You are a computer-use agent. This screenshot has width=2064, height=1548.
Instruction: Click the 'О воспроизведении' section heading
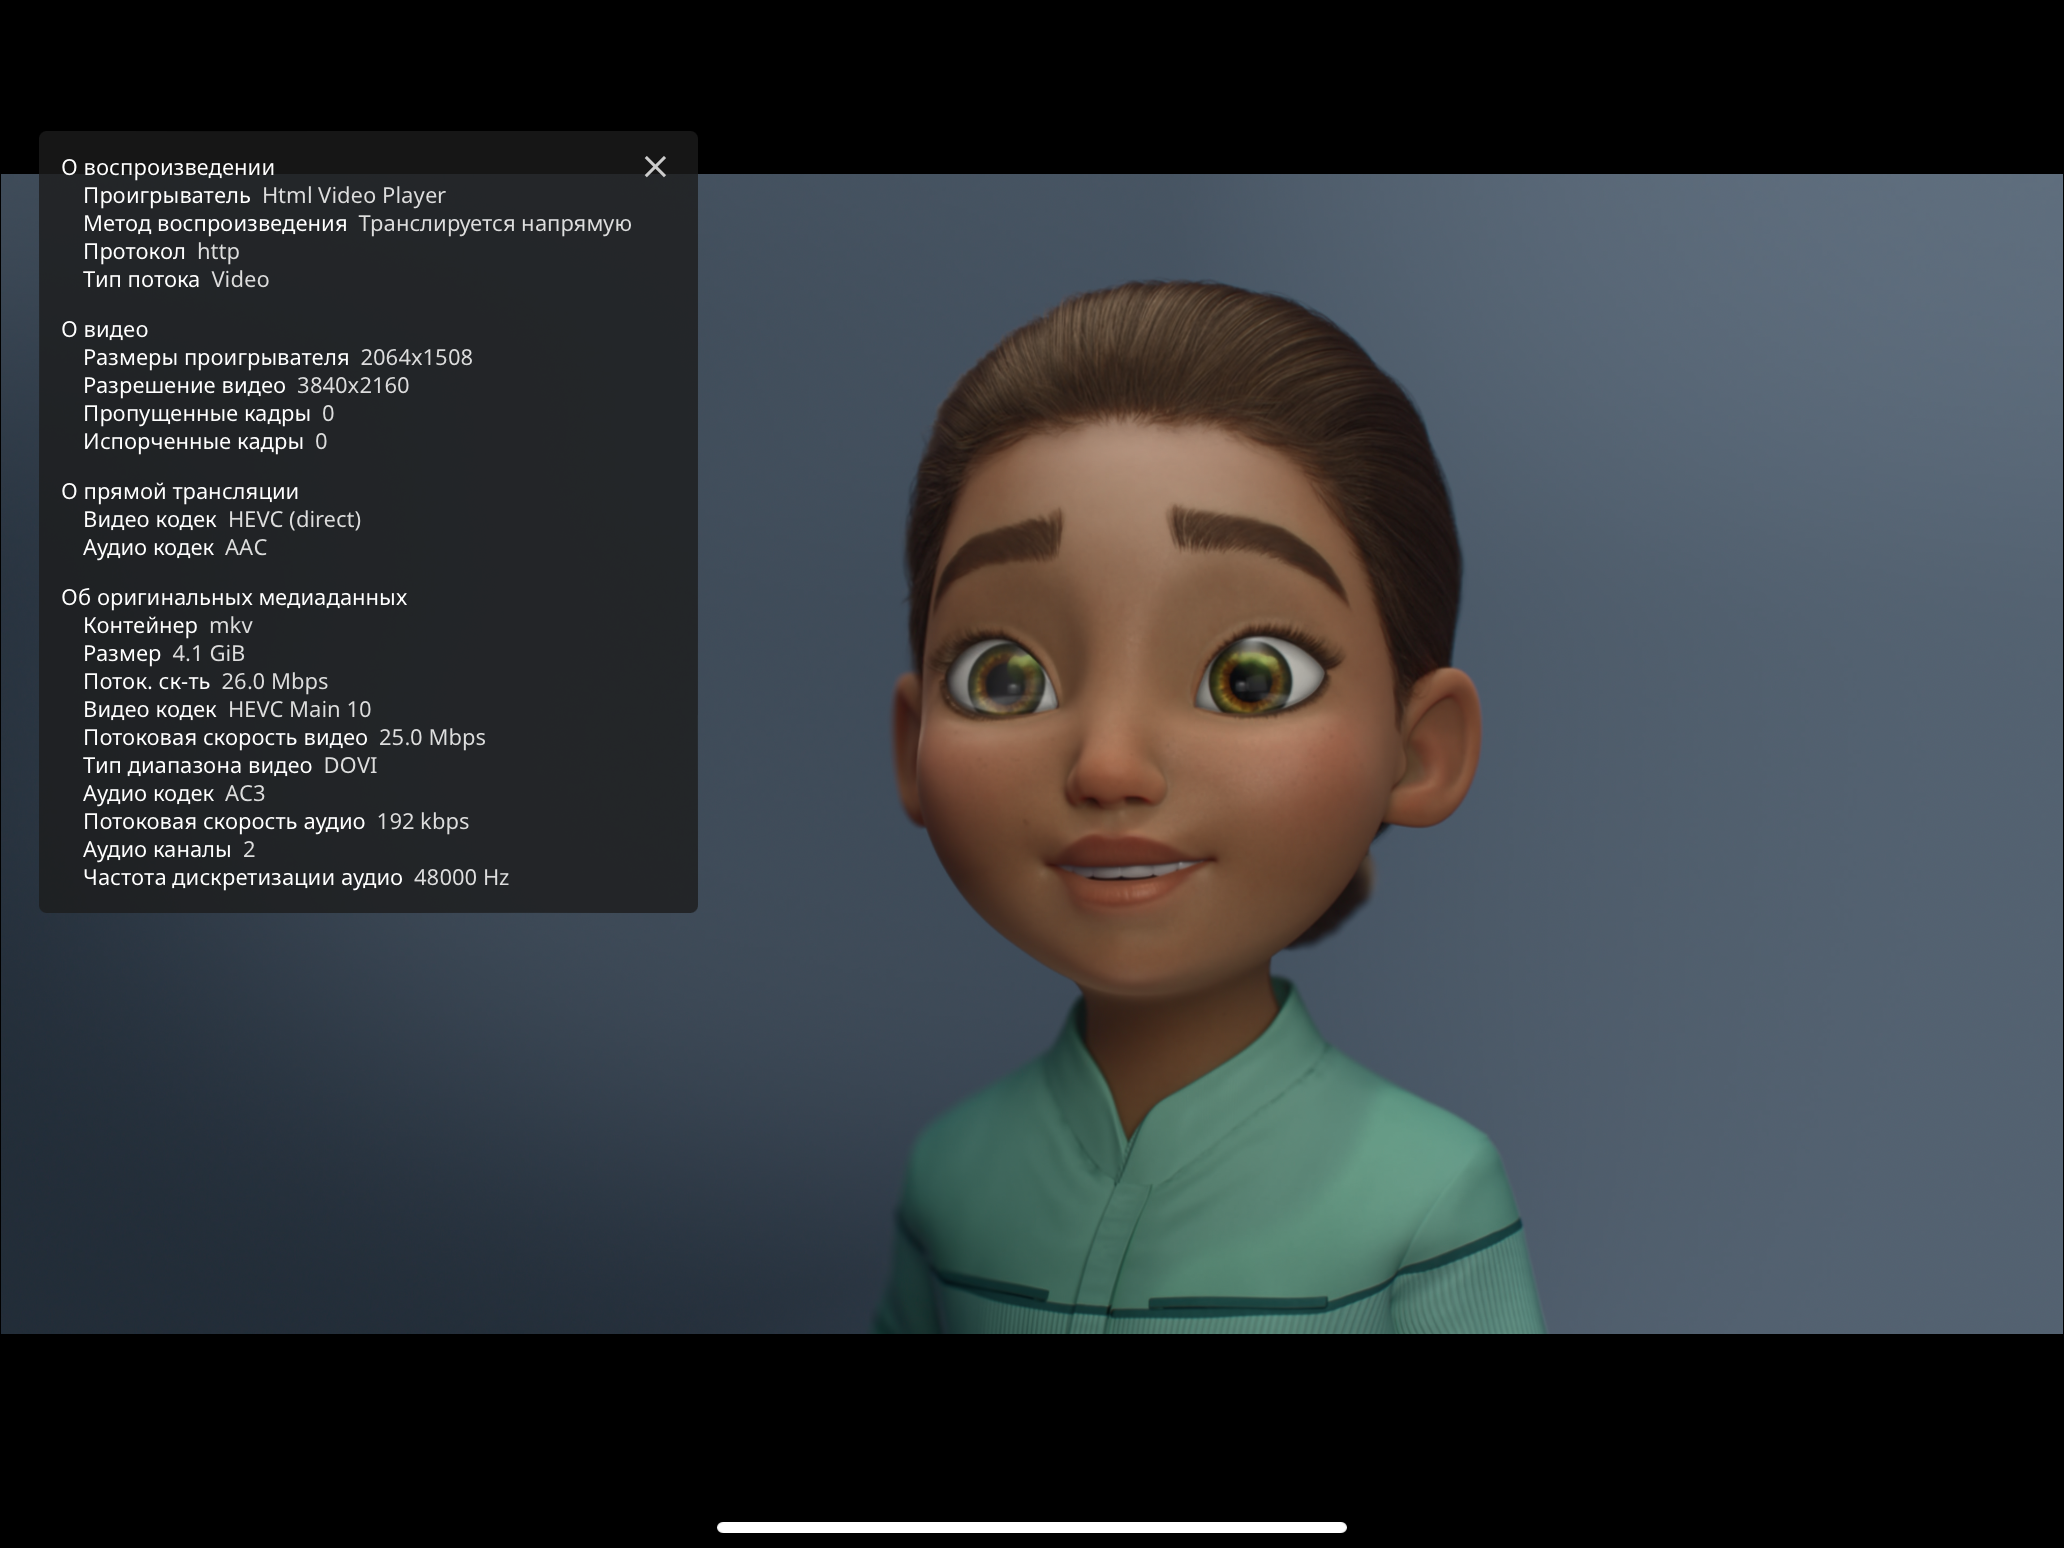[168, 168]
